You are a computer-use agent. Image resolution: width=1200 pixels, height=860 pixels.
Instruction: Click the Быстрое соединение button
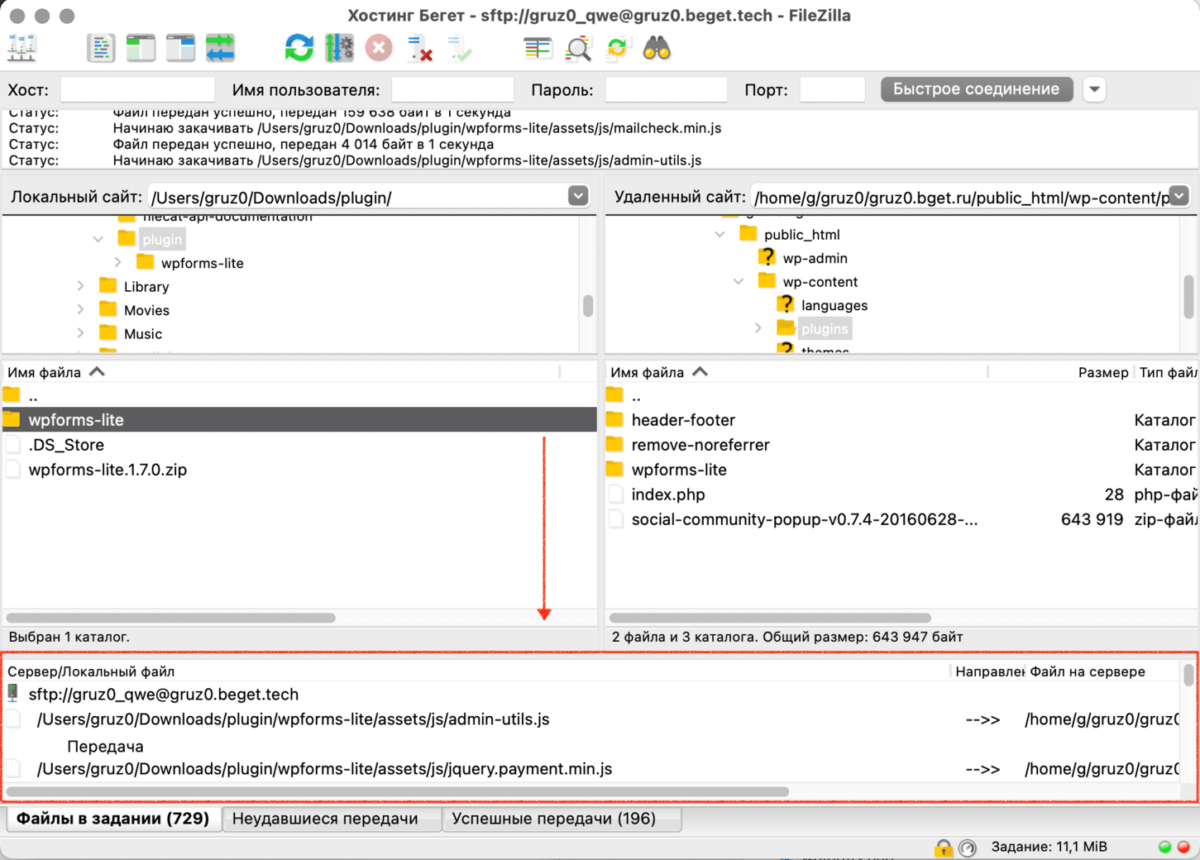point(976,90)
